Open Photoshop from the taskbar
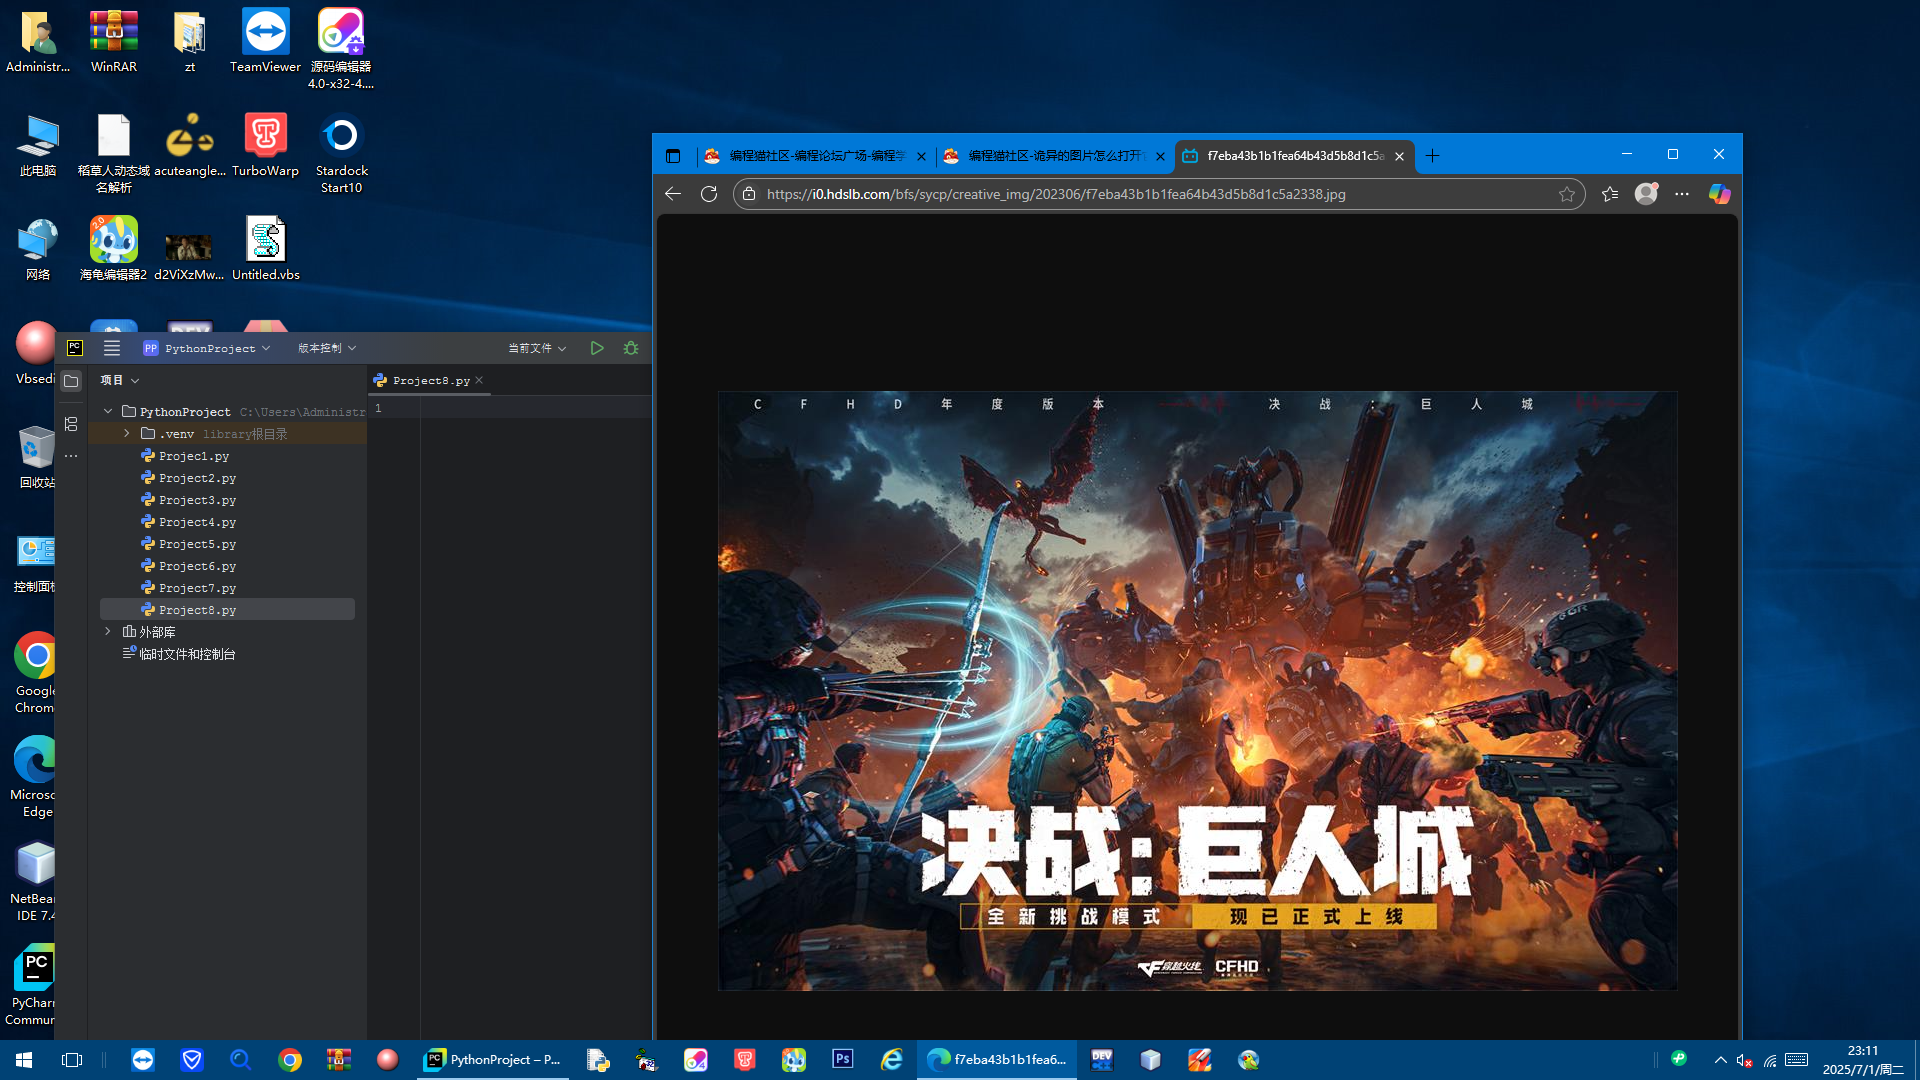Screen dimensions: 1920x1080 tap(843, 1060)
